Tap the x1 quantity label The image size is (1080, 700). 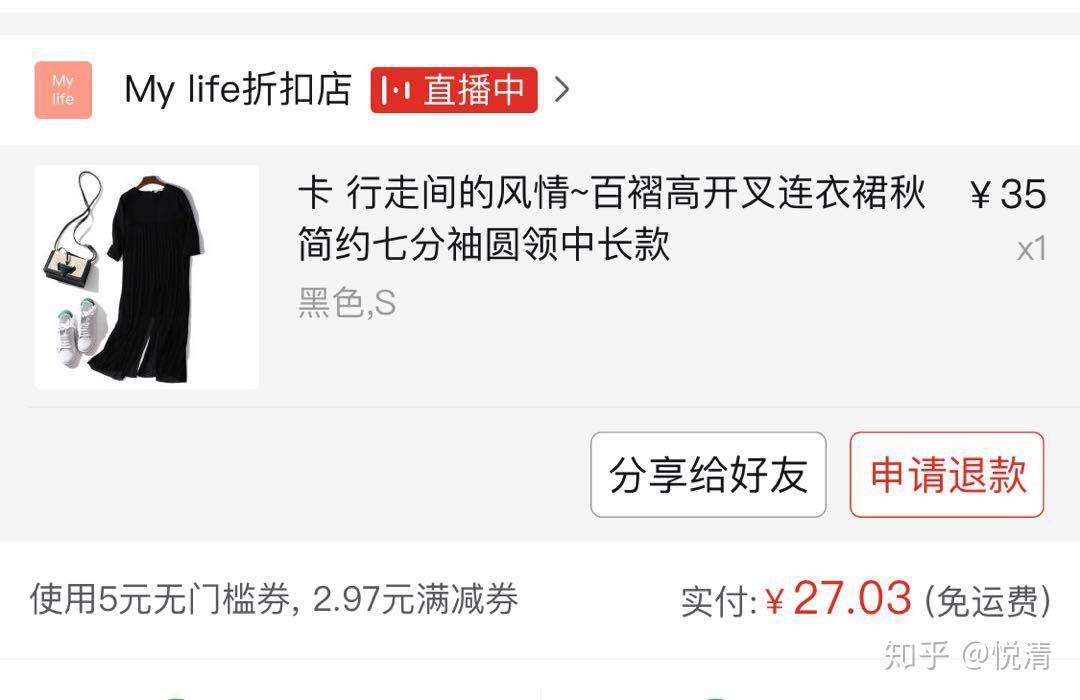[x=1032, y=249]
